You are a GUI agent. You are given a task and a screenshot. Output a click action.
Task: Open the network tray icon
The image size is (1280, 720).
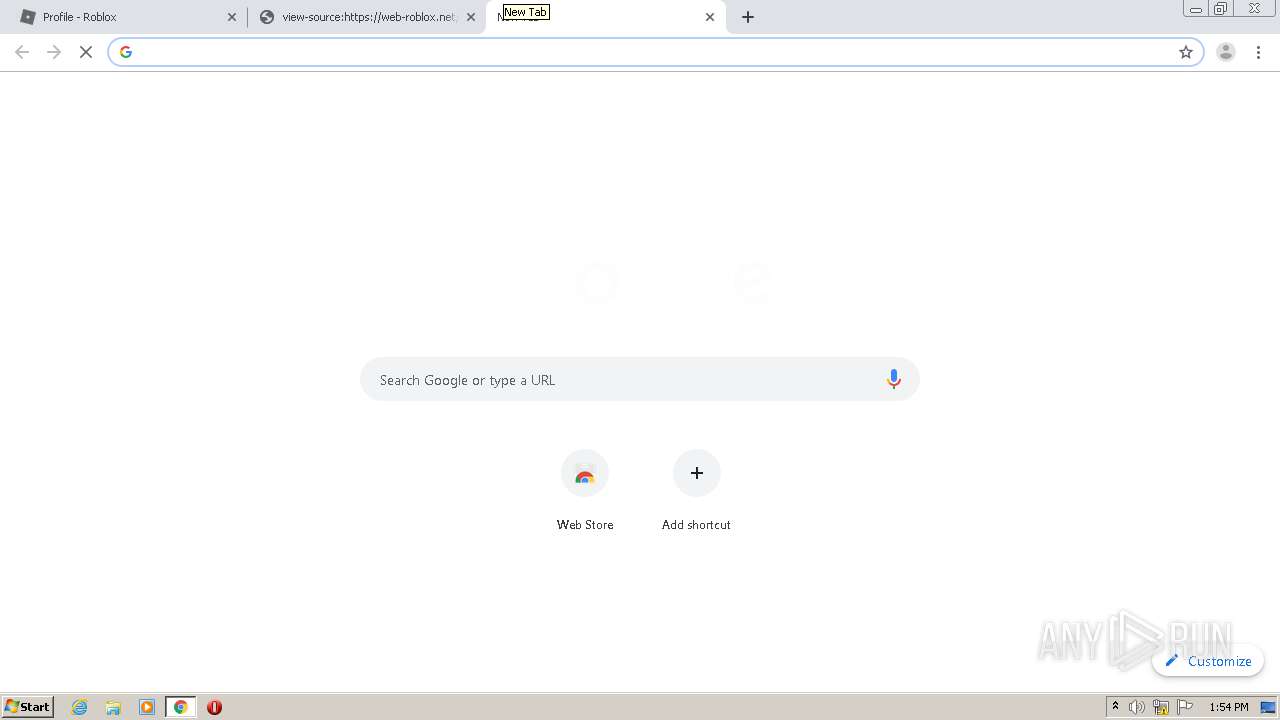[1161, 707]
